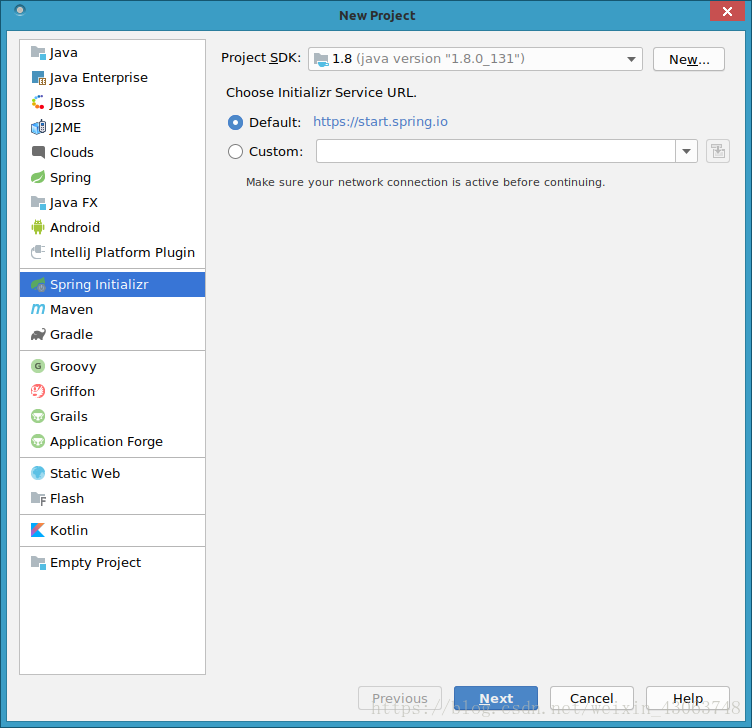The height and width of the screenshot is (728, 752).
Task: Click the Griffon red icon
Action: pyautogui.click(x=38, y=391)
